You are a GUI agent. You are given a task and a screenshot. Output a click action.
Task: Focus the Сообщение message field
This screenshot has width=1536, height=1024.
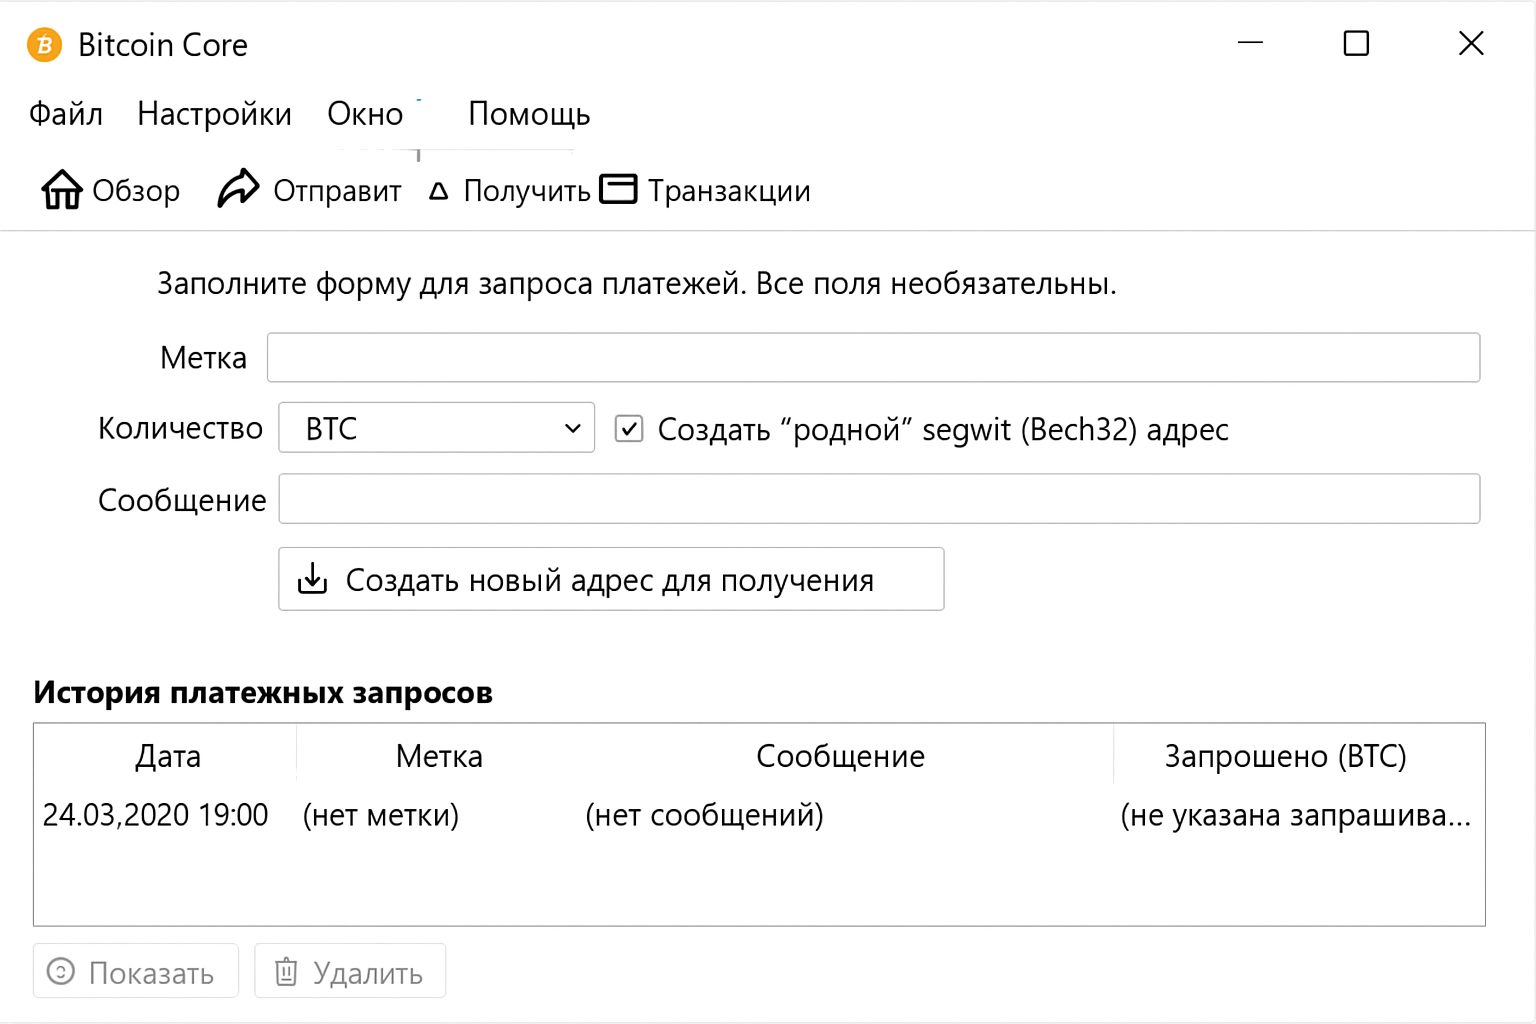[x=878, y=499]
